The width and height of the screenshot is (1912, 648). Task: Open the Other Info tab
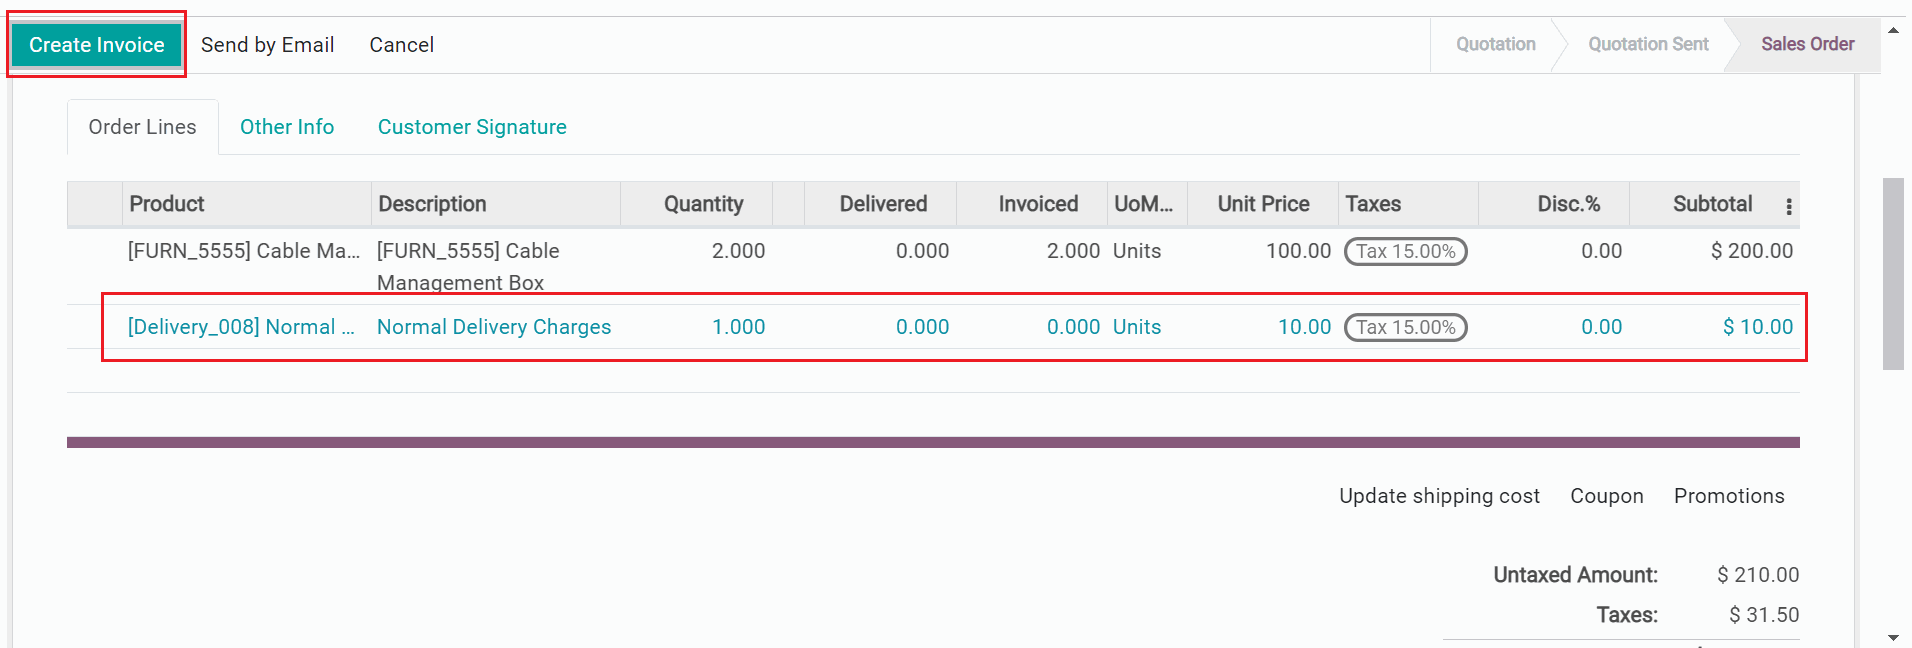(x=286, y=127)
